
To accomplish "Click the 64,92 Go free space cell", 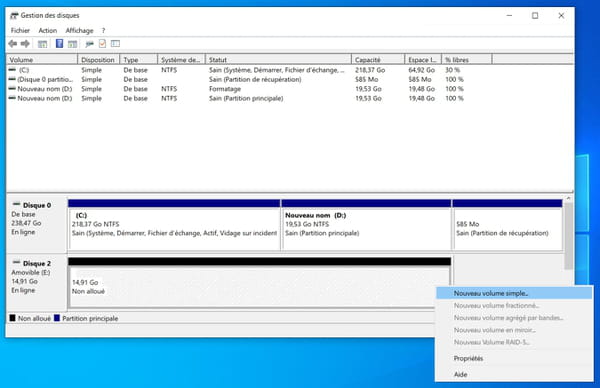I will click(422, 70).
